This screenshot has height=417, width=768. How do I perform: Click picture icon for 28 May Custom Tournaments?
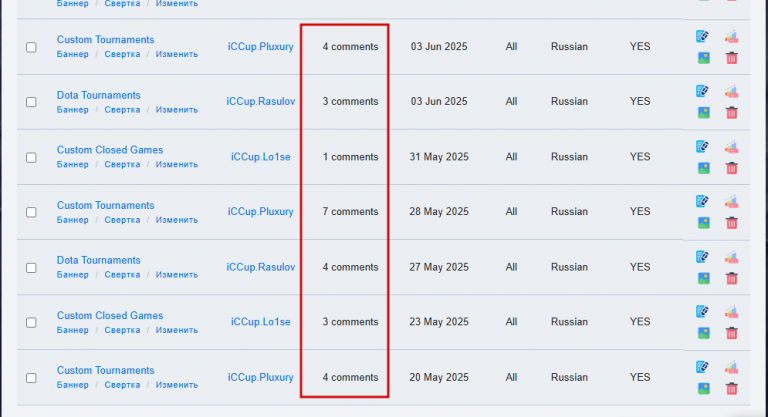pos(704,223)
